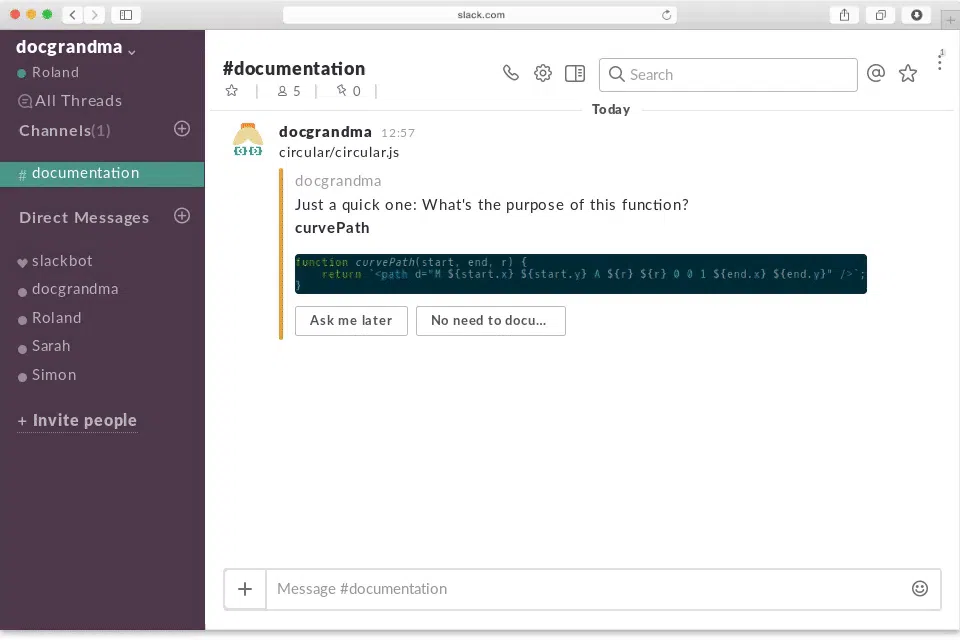View the 5 channel members

point(288,91)
